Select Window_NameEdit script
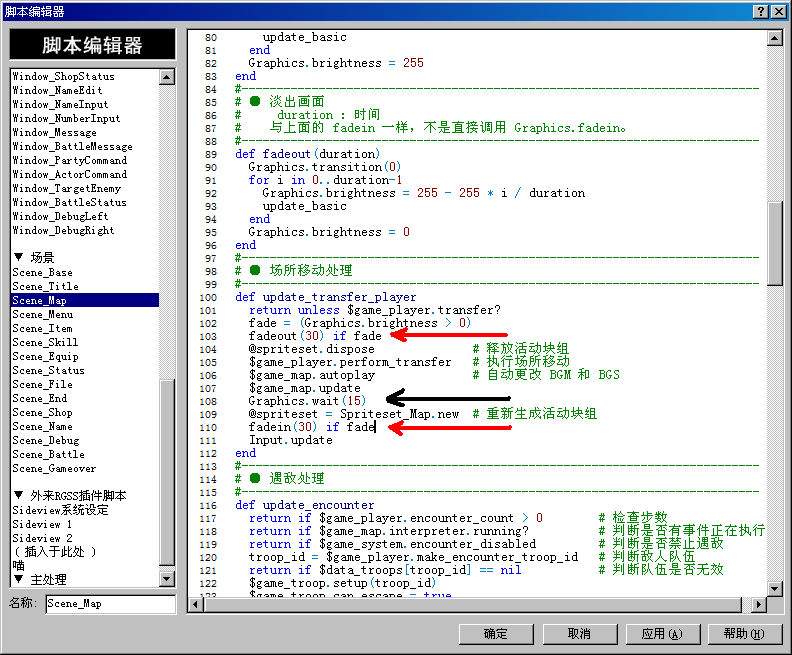 pos(57,90)
